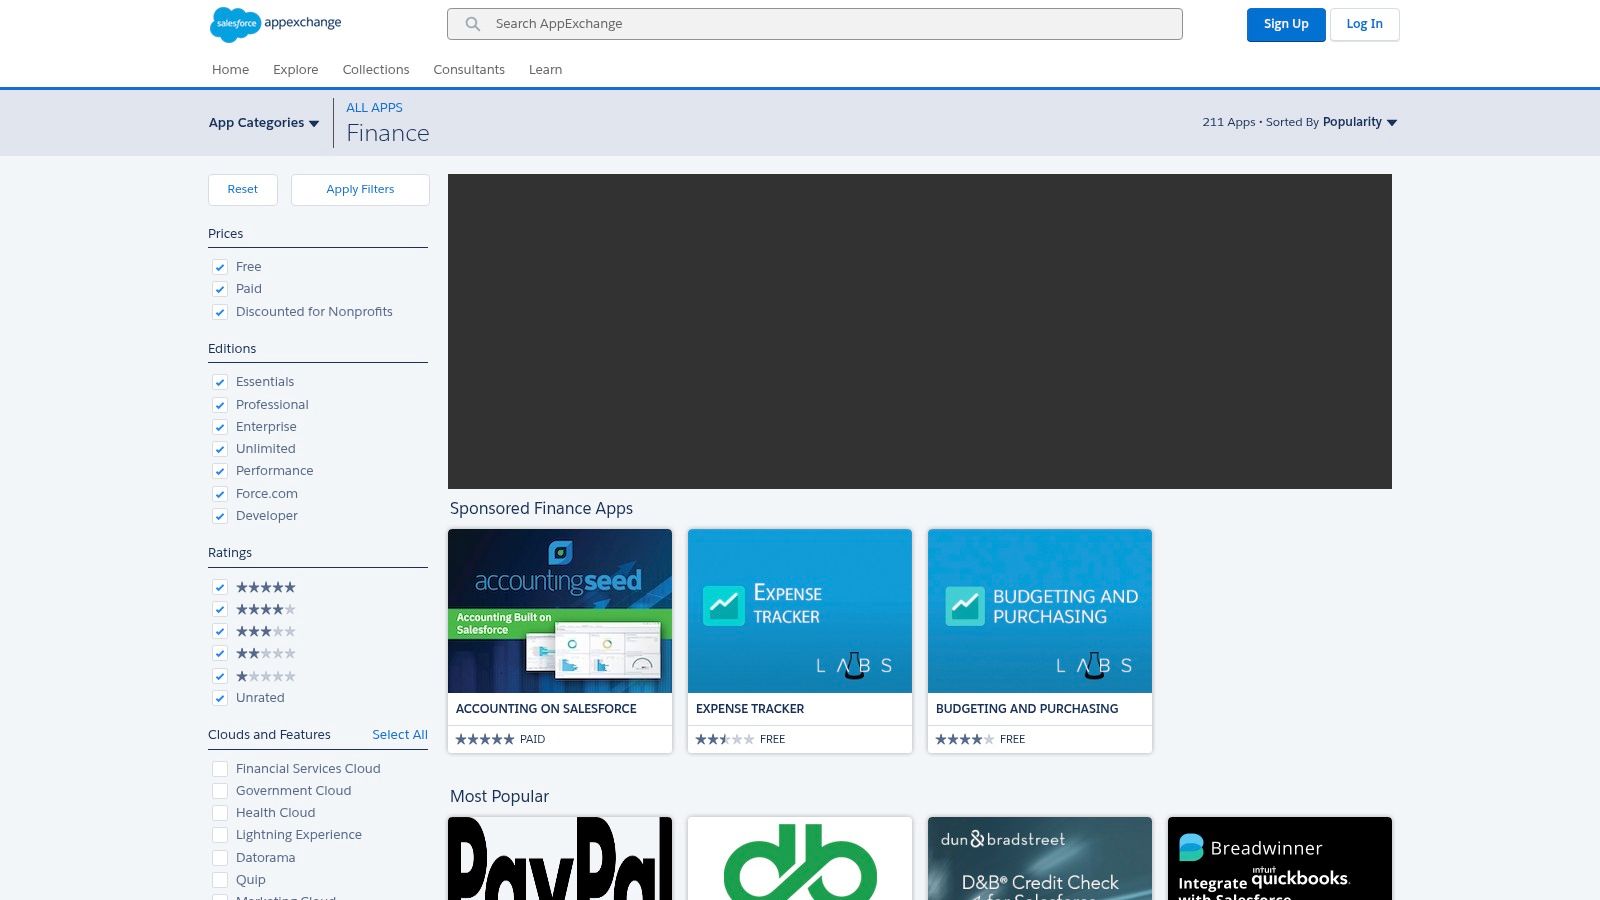Click Expense Tracker star rating
This screenshot has height=900, width=1600.
tap(725, 740)
